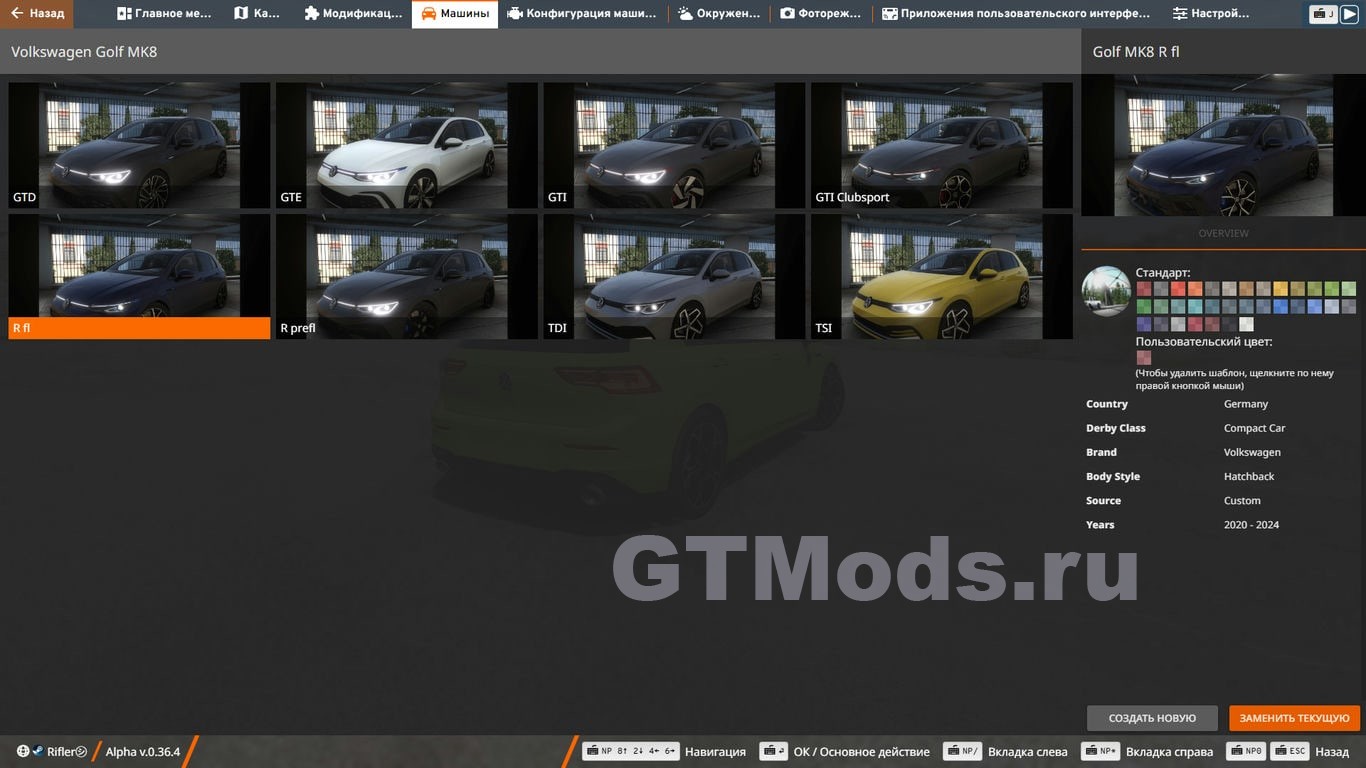Select the GTD car thumbnail
Image resolution: width=1366 pixels, height=768 pixels.
pos(139,145)
